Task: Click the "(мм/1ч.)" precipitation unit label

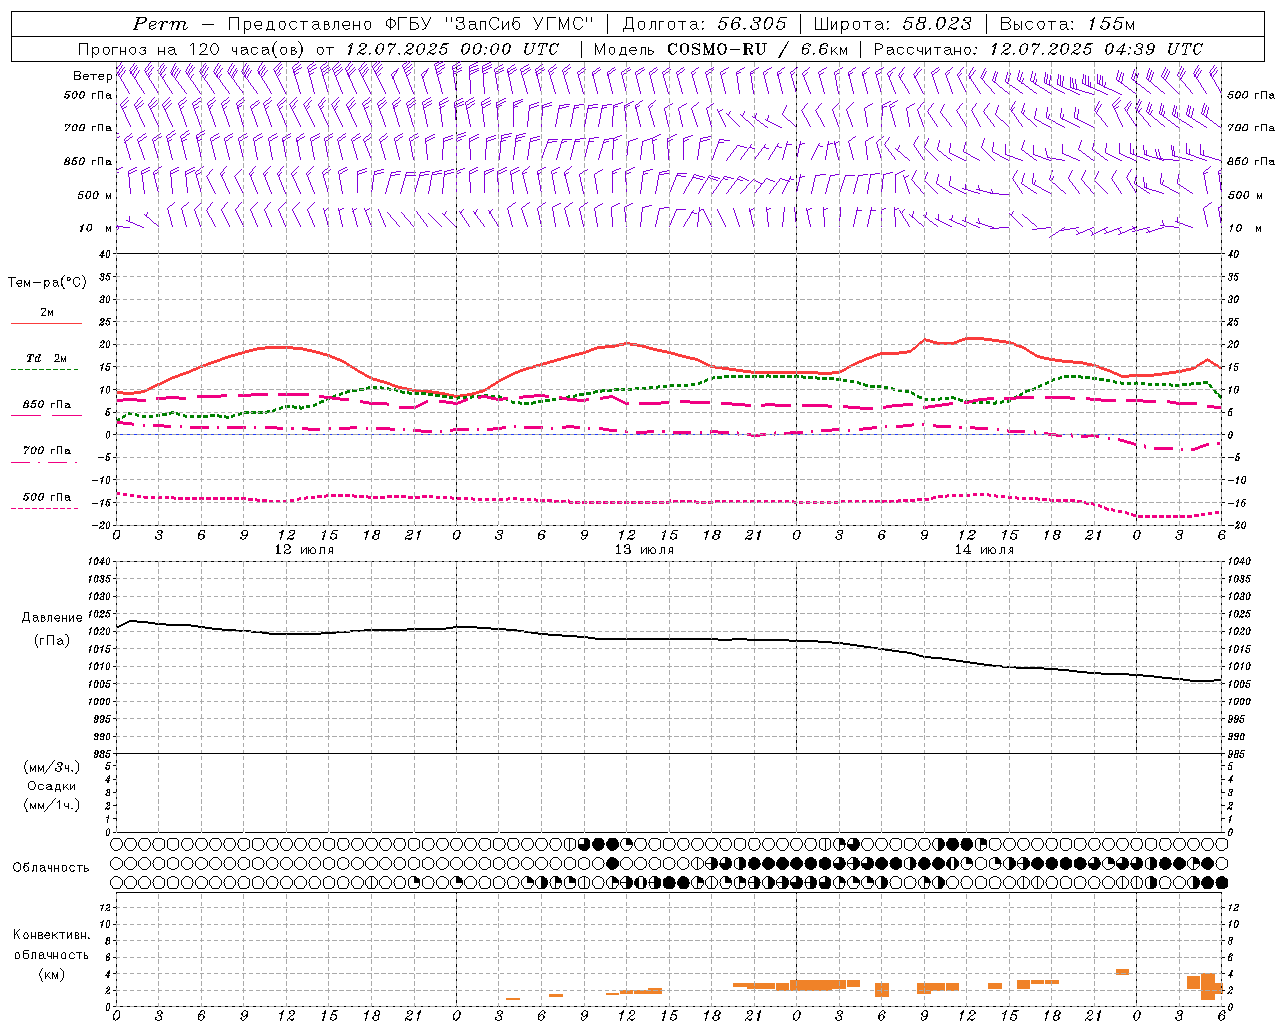Action: pos(51,805)
